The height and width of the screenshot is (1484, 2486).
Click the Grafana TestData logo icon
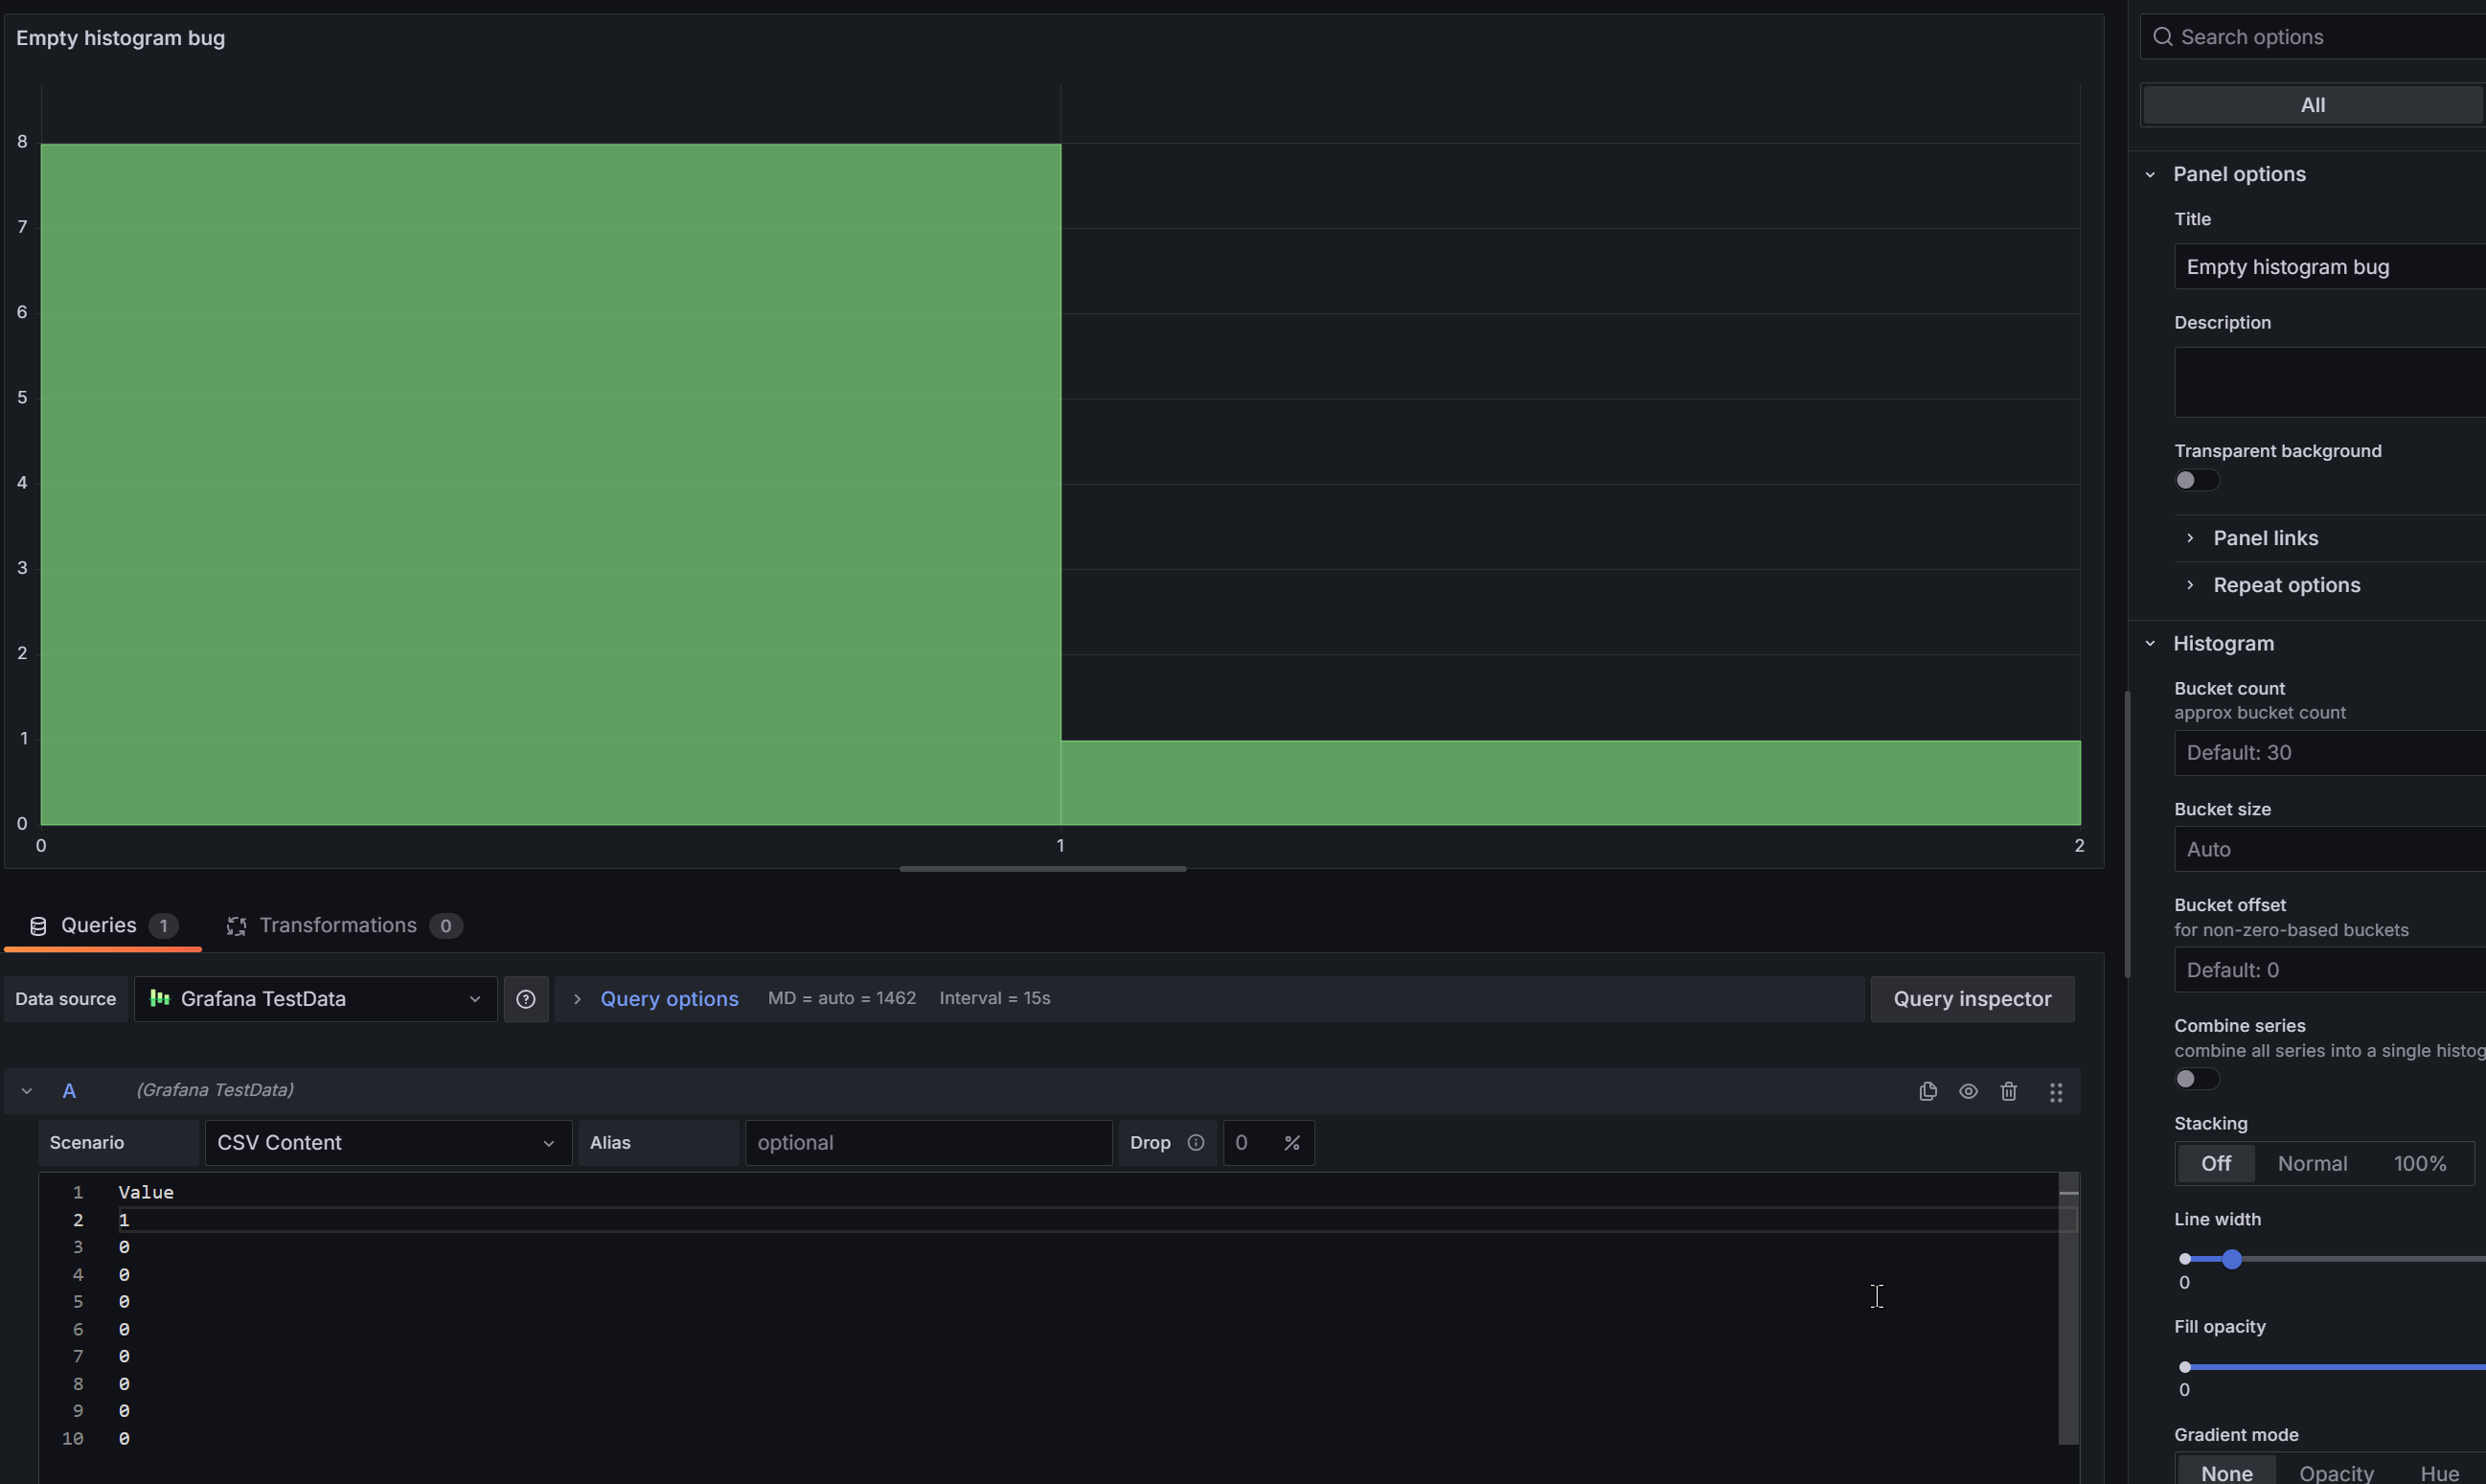(159, 998)
